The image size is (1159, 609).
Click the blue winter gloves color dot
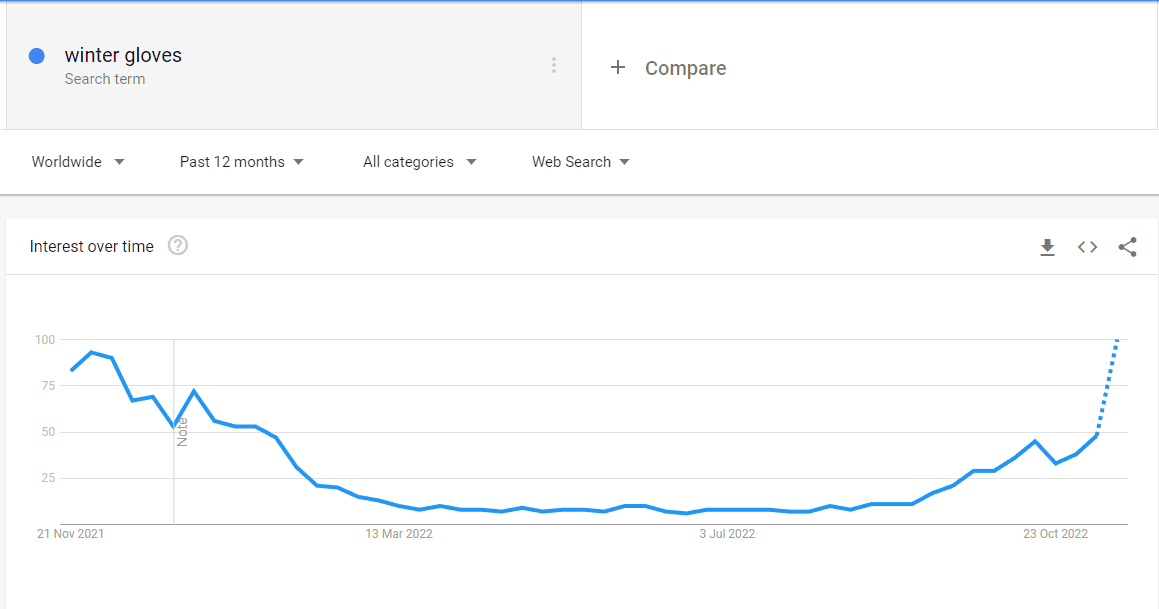pyautogui.click(x=36, y=55)
